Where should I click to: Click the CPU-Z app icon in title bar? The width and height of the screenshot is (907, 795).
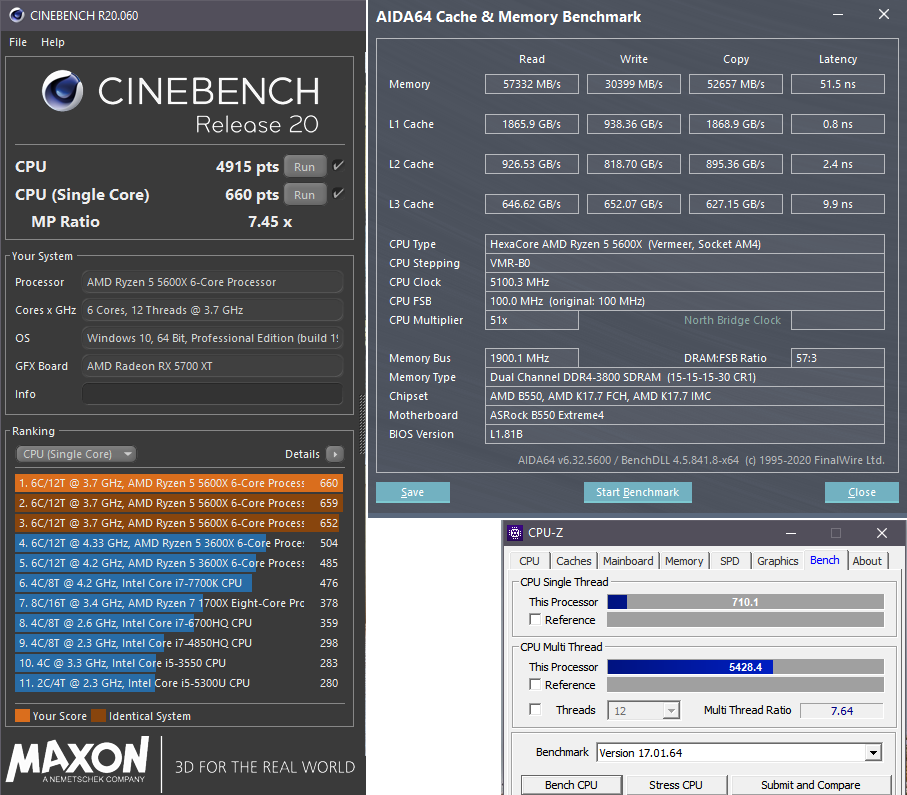click(x=514, y=533)
